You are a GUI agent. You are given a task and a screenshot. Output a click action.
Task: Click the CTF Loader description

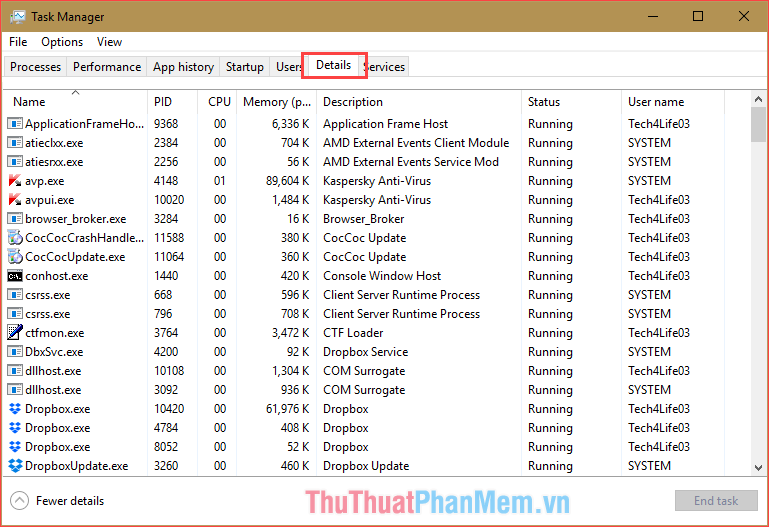(353, 333)
